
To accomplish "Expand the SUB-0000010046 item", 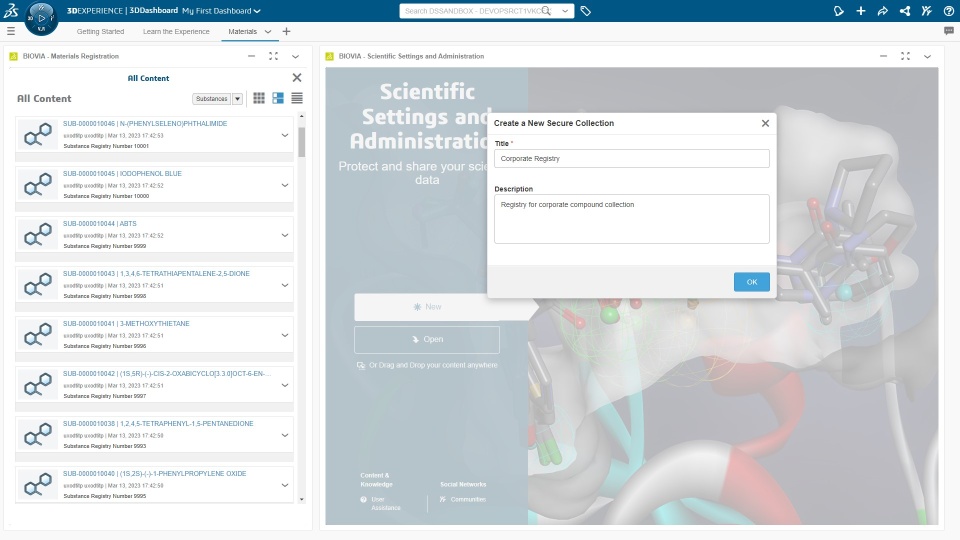I will tap(285, 135).
